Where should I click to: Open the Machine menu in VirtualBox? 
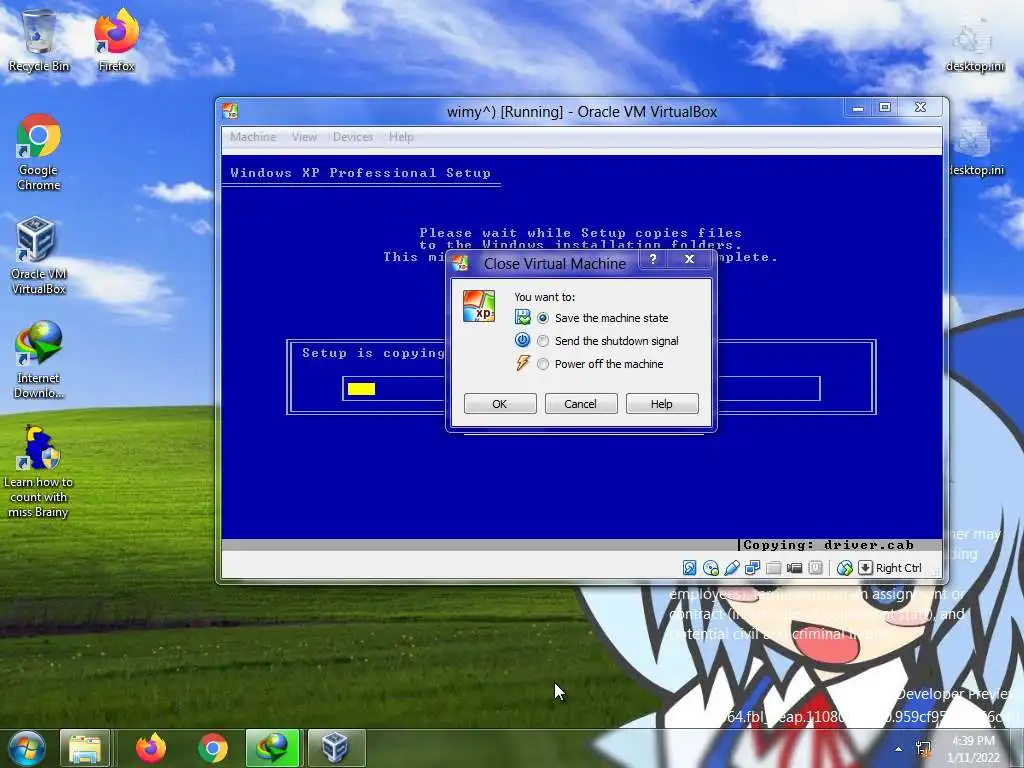[x=253, y=137]
